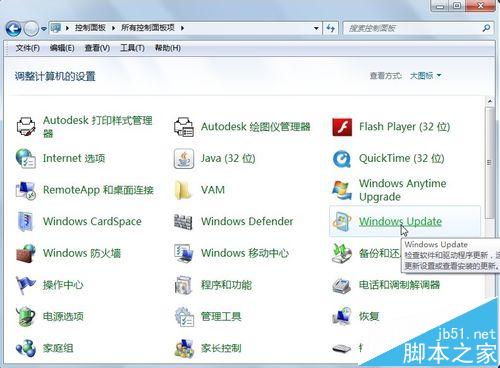This screenshot has height=368, width=500.
Task: Open the Internet 选项 text link
Action: click(x=74, y=158)
